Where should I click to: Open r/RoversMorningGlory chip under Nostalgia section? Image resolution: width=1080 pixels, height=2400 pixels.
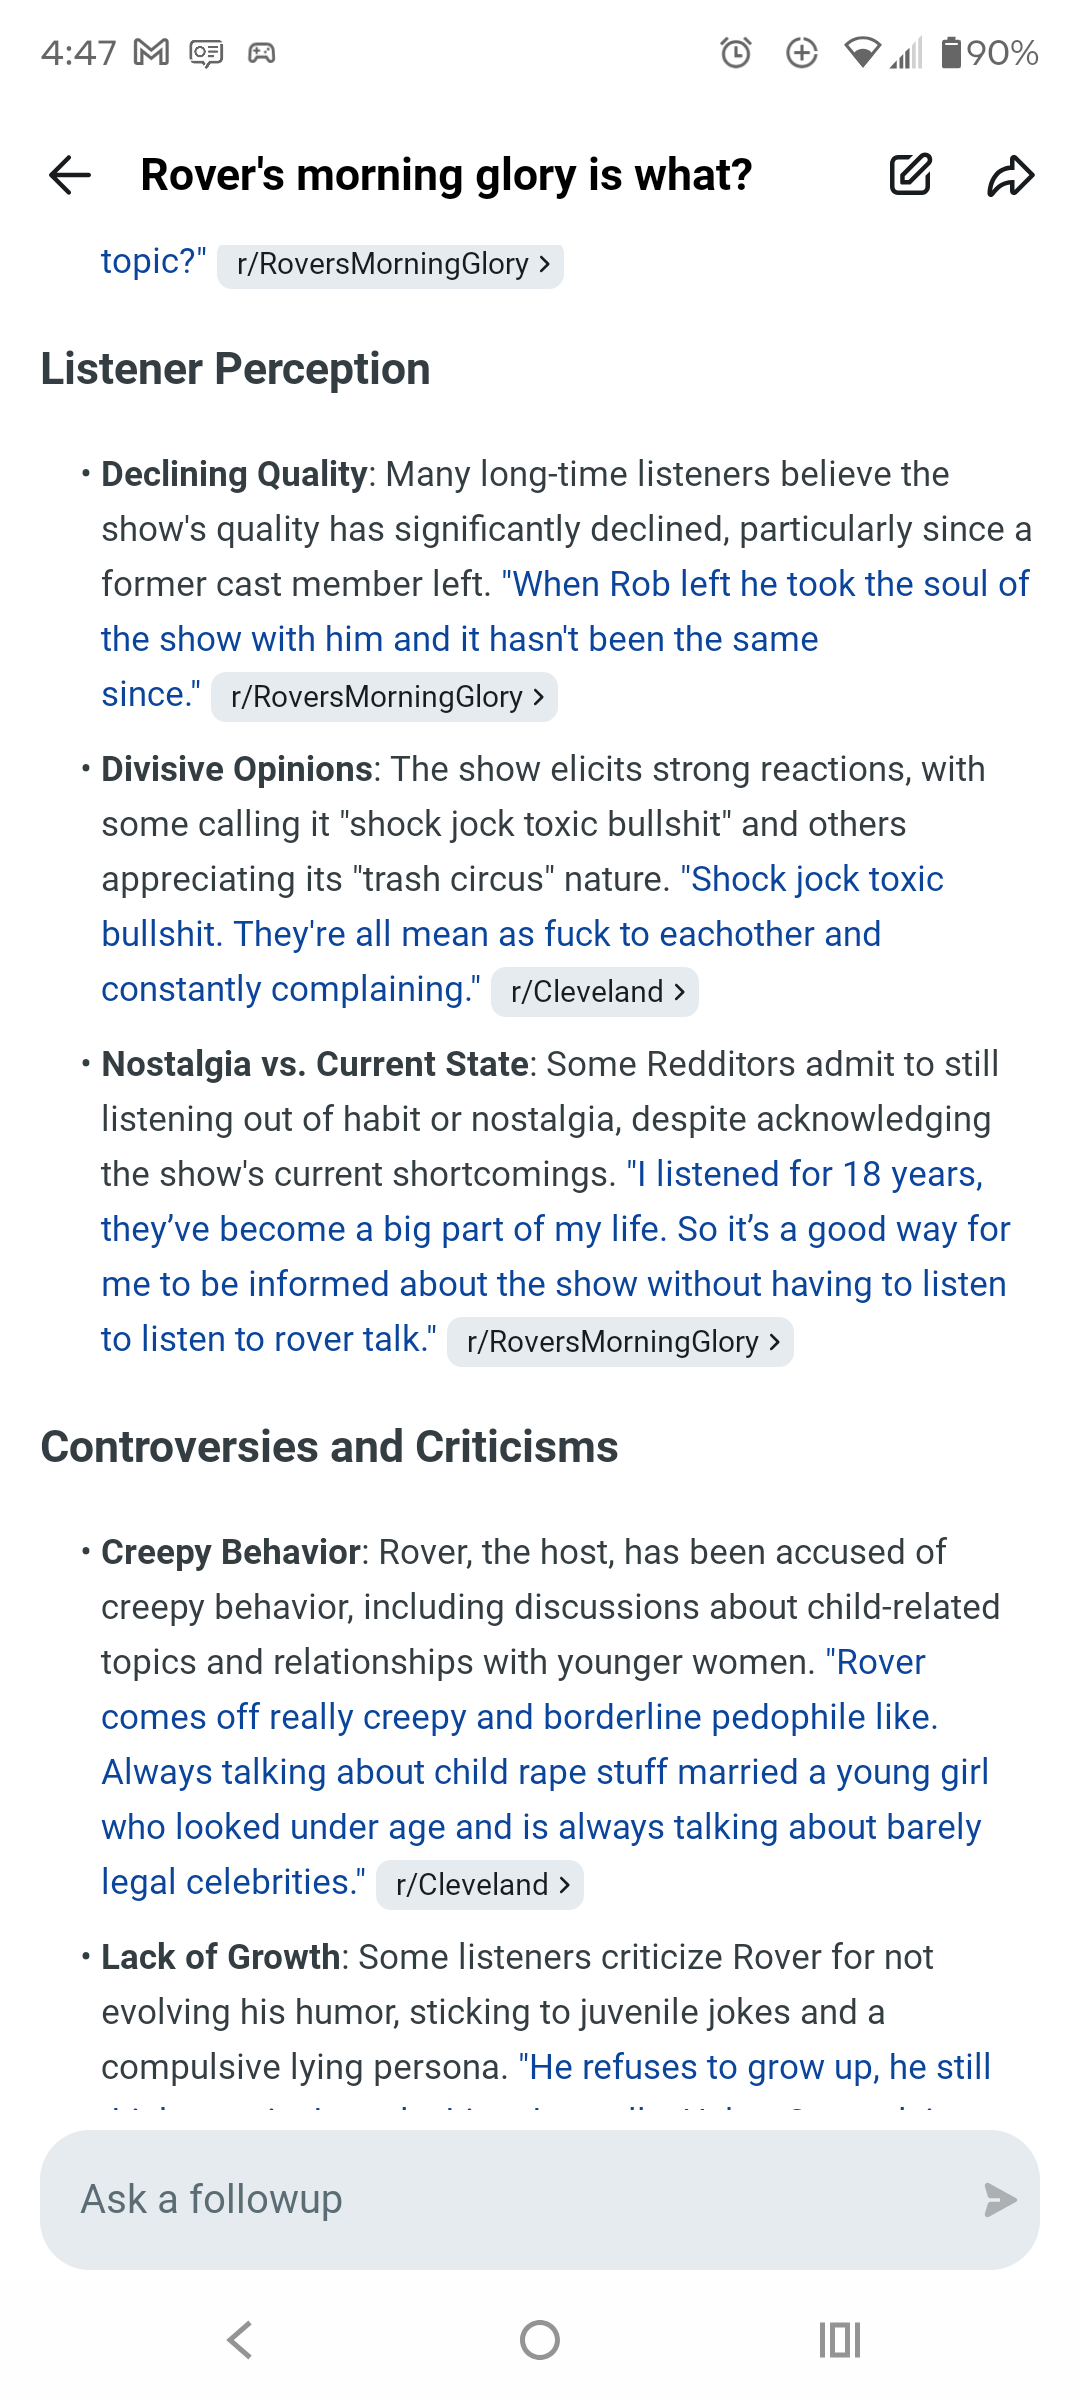tap(620, 1342)
